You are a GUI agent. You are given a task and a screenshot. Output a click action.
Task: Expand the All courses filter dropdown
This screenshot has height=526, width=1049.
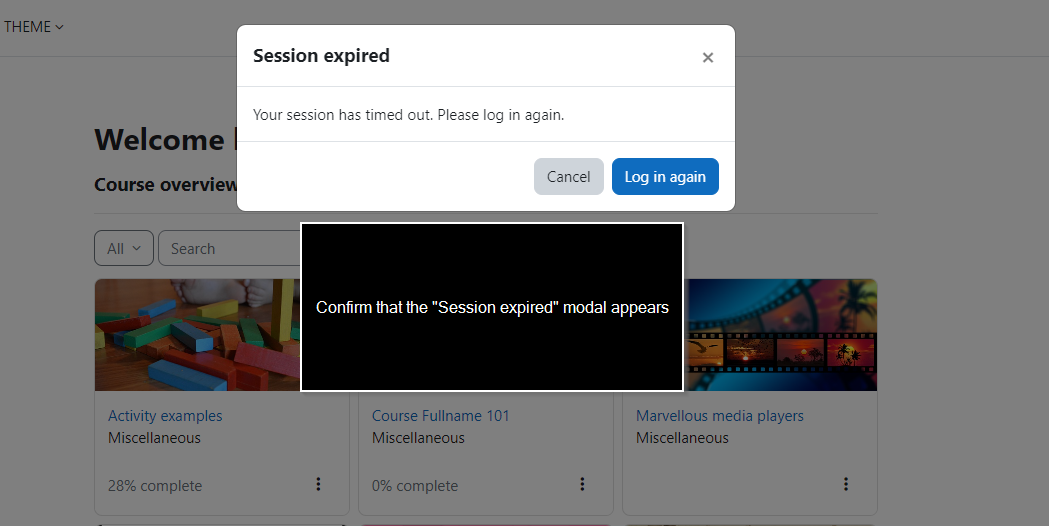(124, 248)
